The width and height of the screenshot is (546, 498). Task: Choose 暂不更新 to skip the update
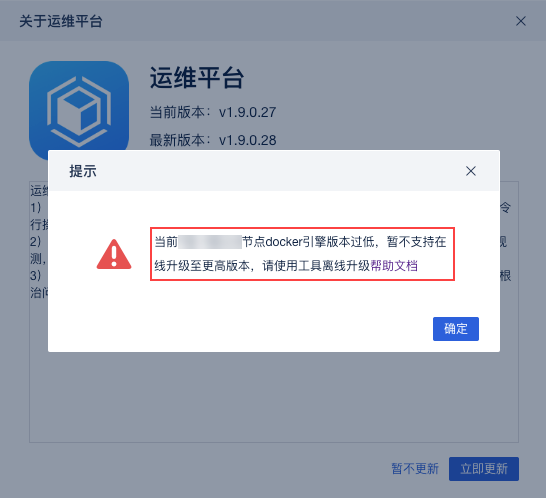click(415, 469)
